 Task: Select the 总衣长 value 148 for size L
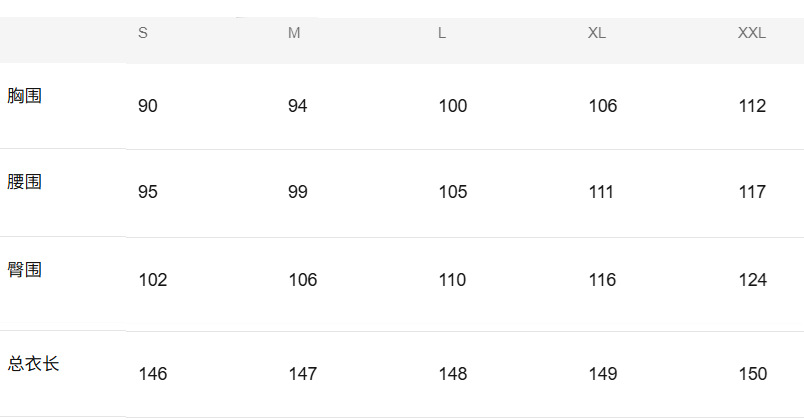(453, 374)
